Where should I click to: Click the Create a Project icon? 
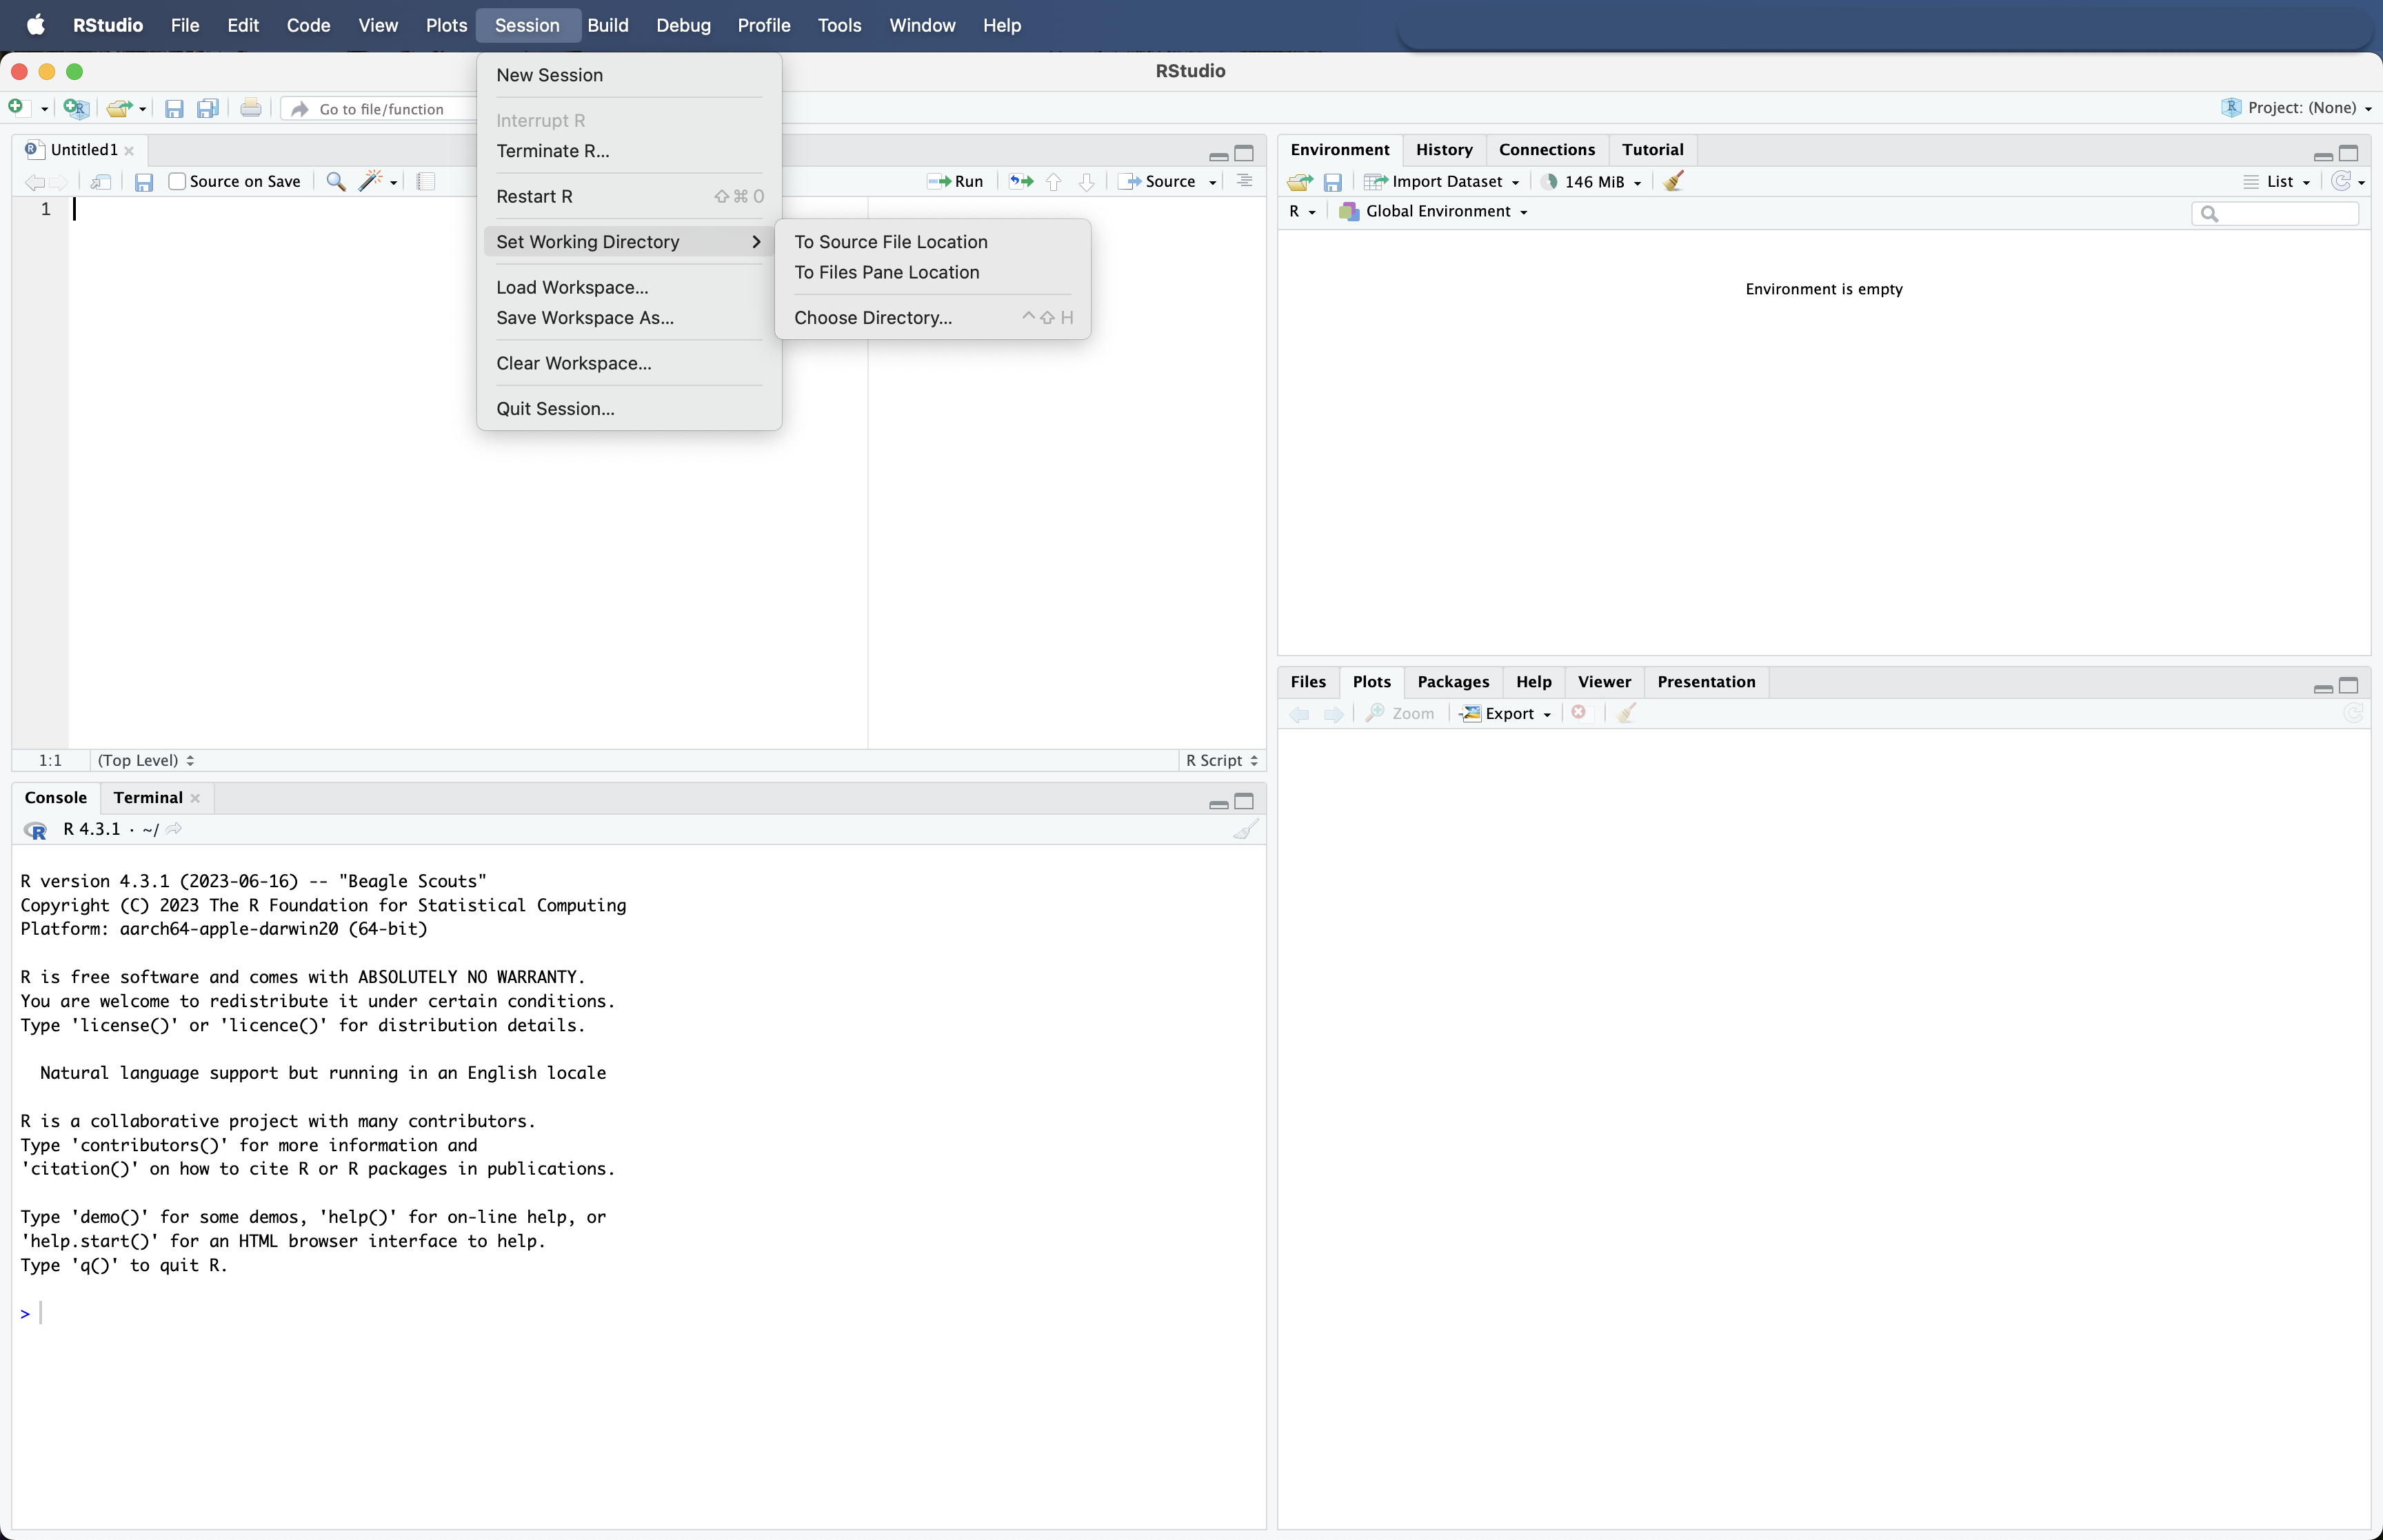(76, 108)
